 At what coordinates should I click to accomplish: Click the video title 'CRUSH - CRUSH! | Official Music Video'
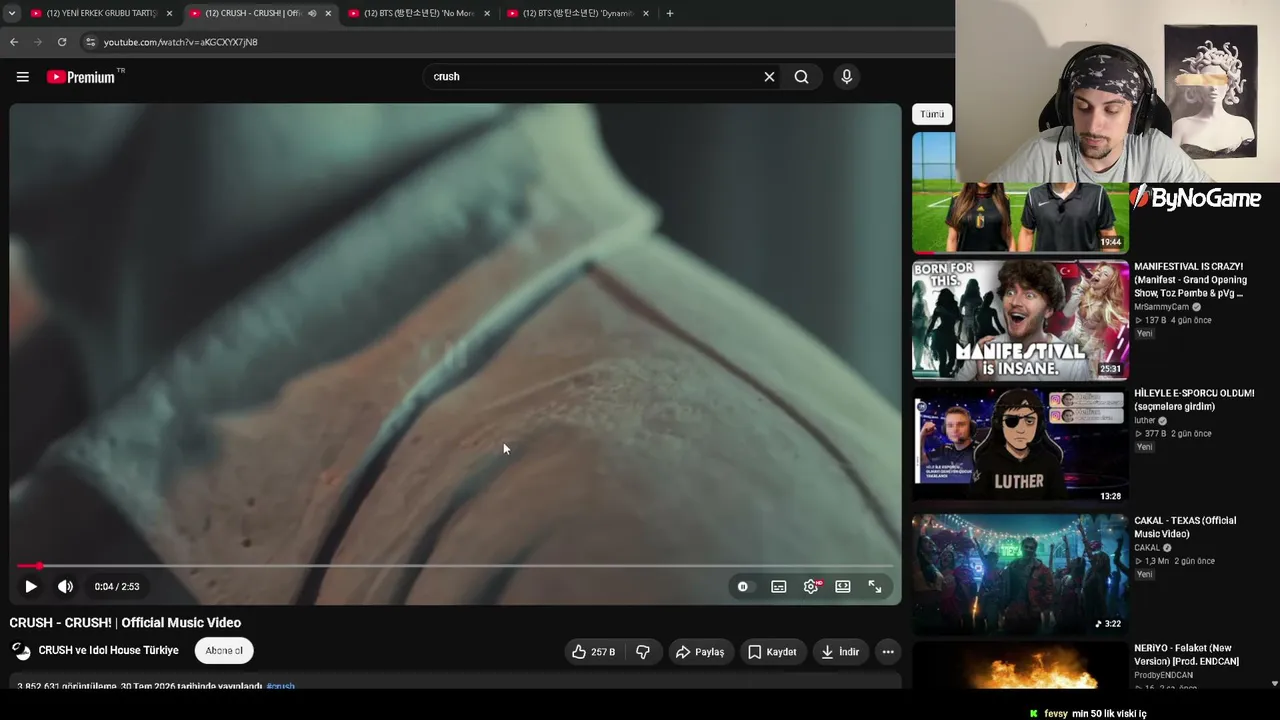[125, 623]
